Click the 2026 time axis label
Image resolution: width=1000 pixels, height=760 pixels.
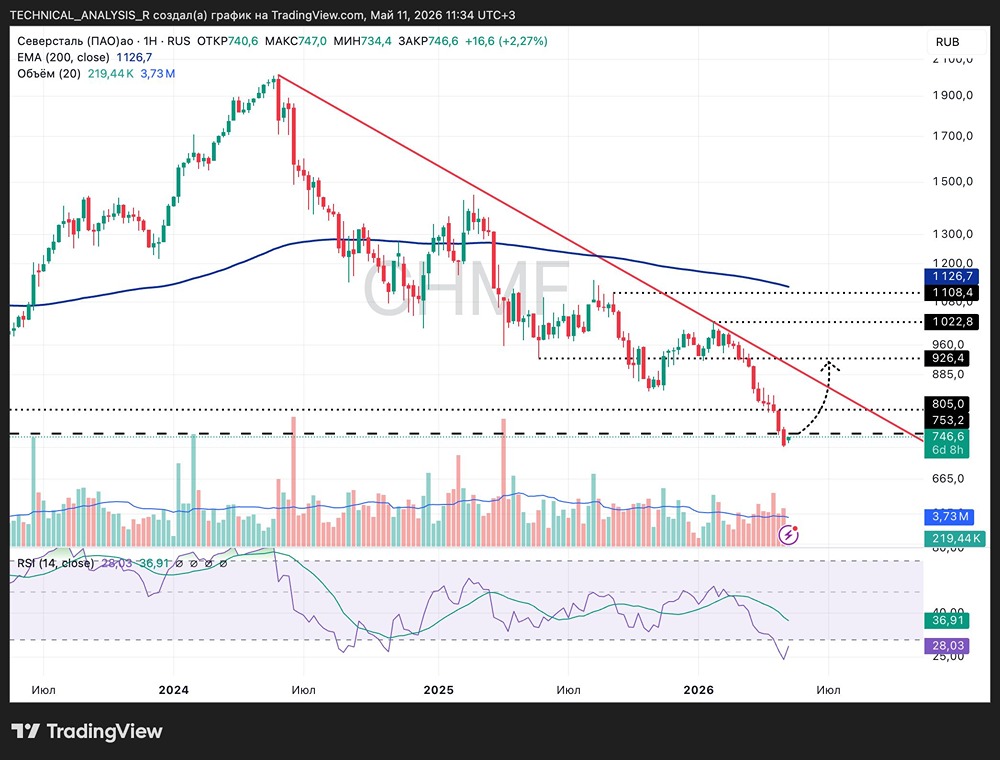coord(698,690)
